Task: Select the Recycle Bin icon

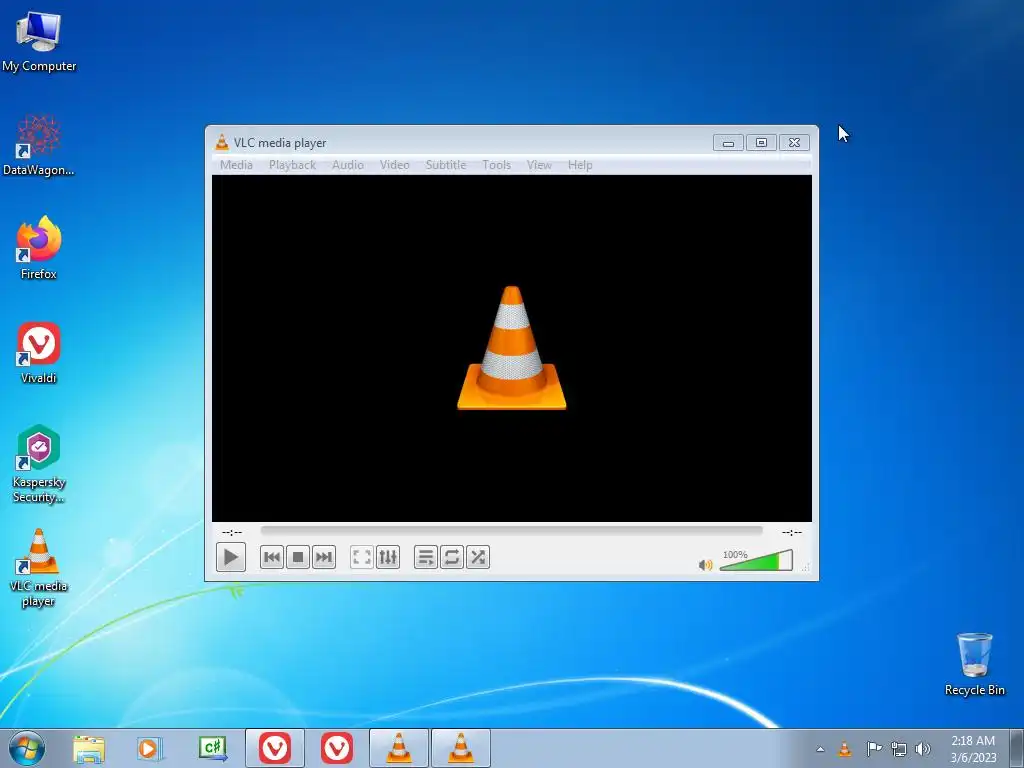Action: pyautogui.click(x=974, y=664)
